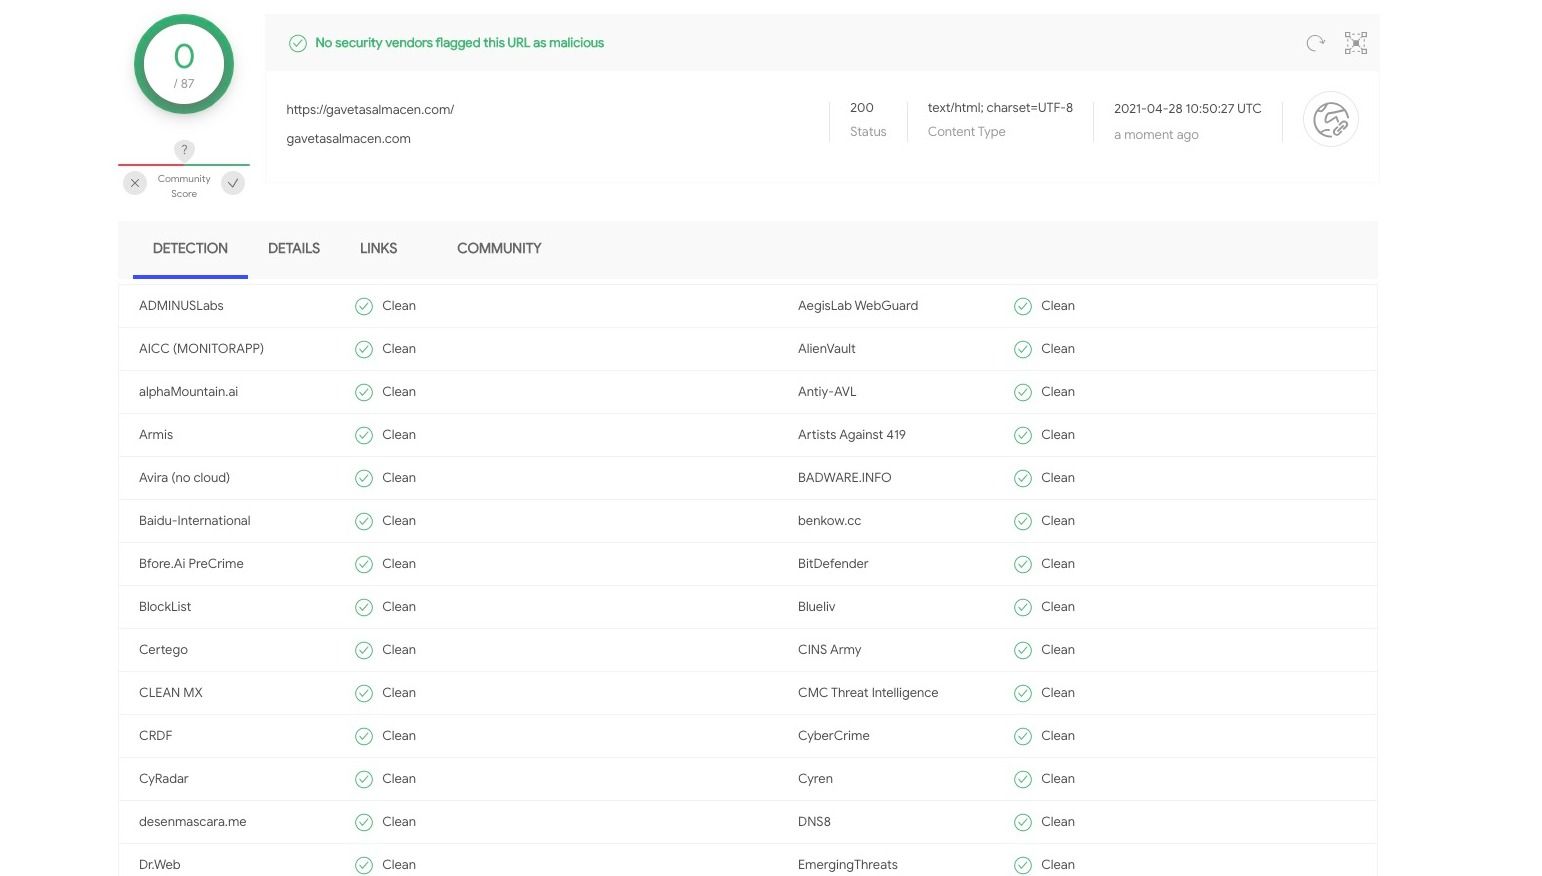Click clean check icon for alphaMountain.ai
Viewport: 1542px width, 876px height.
[x=364, y=393]
